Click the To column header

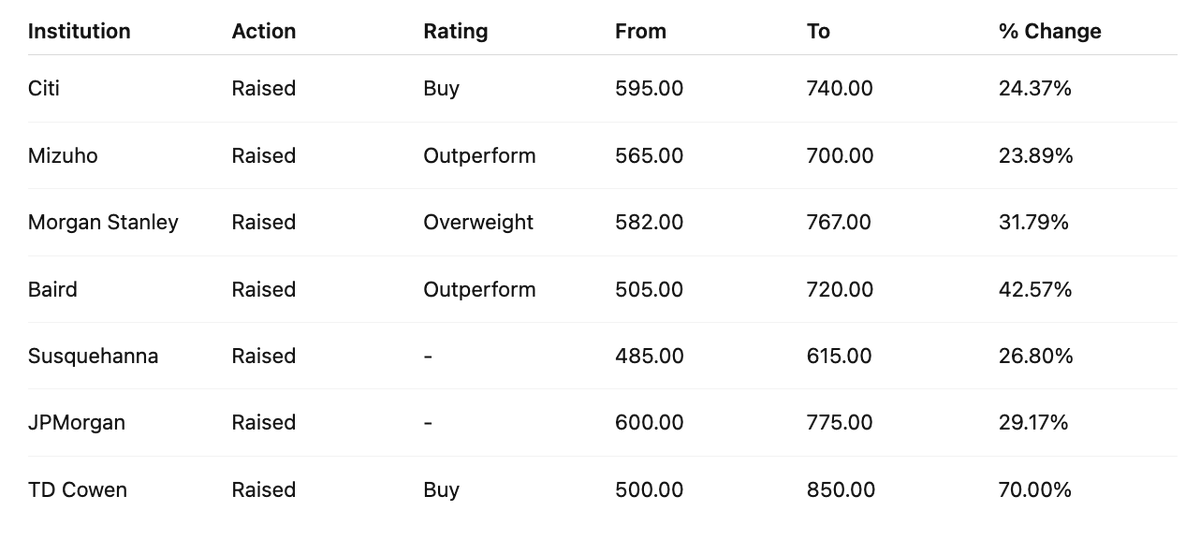[818, 31]
